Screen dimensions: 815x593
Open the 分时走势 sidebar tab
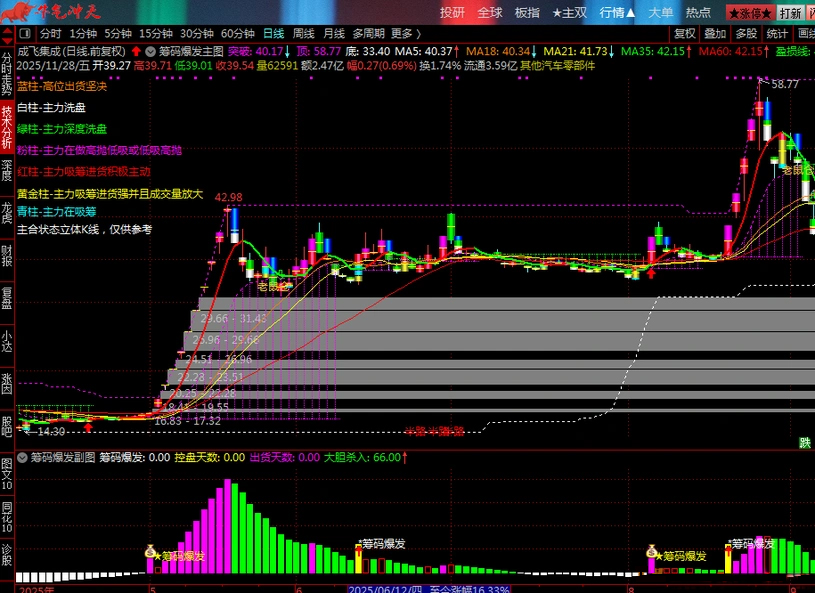[7, 74]
